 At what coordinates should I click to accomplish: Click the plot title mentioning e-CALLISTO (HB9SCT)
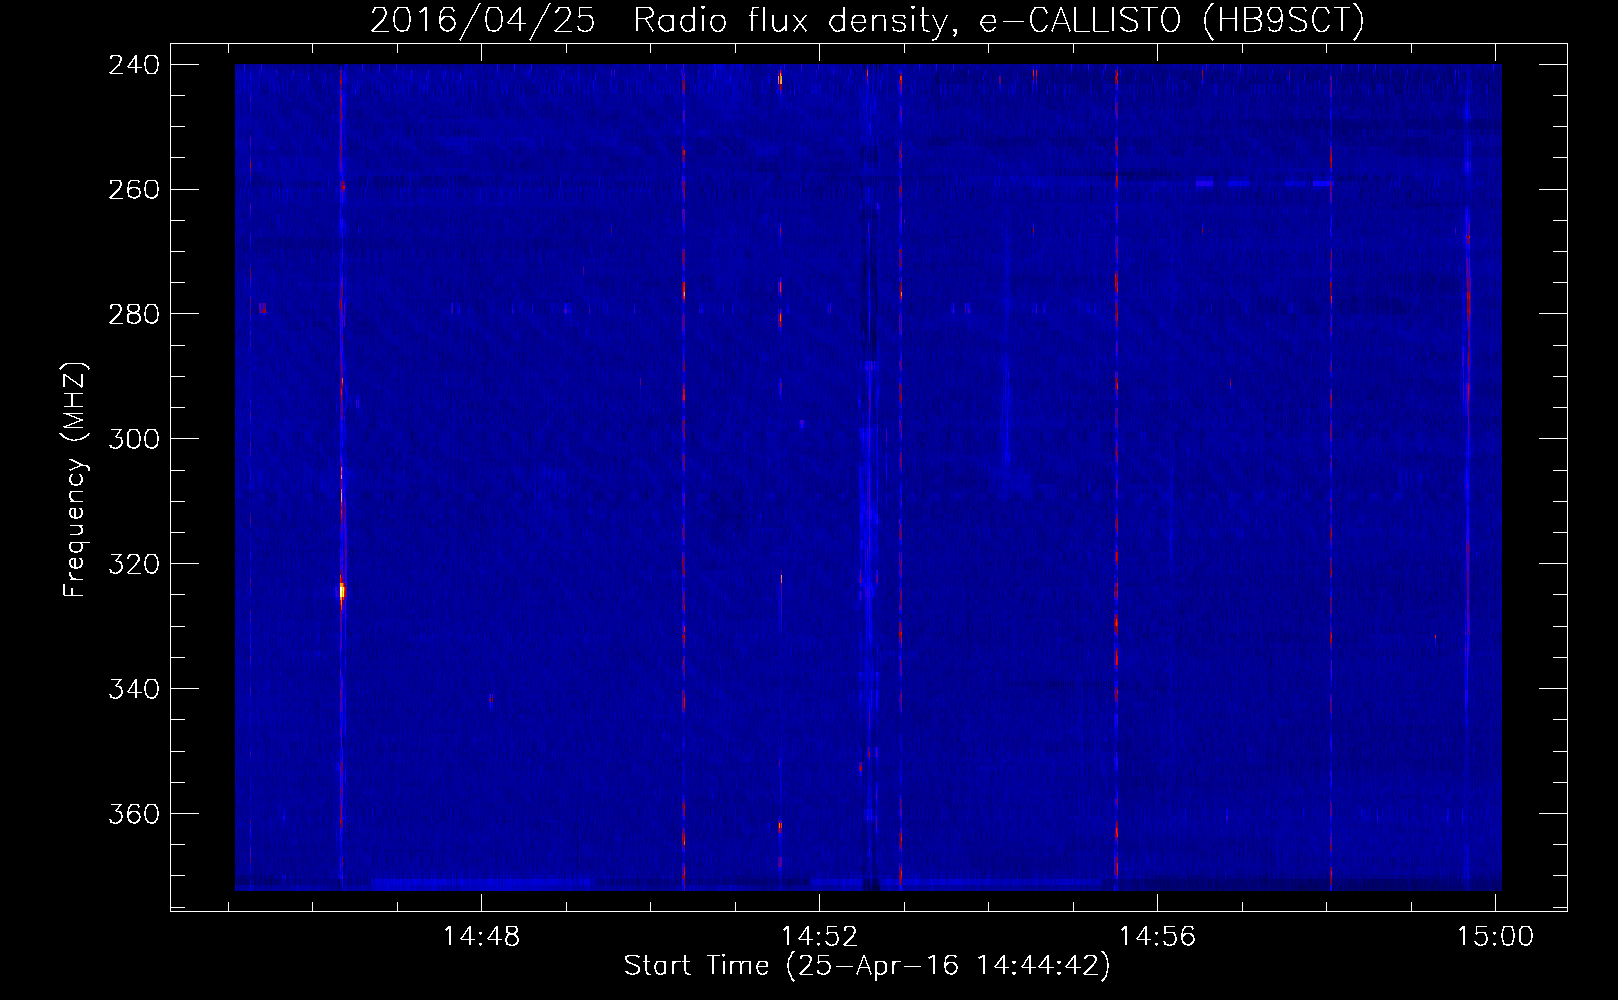click(x=867, y=20)
